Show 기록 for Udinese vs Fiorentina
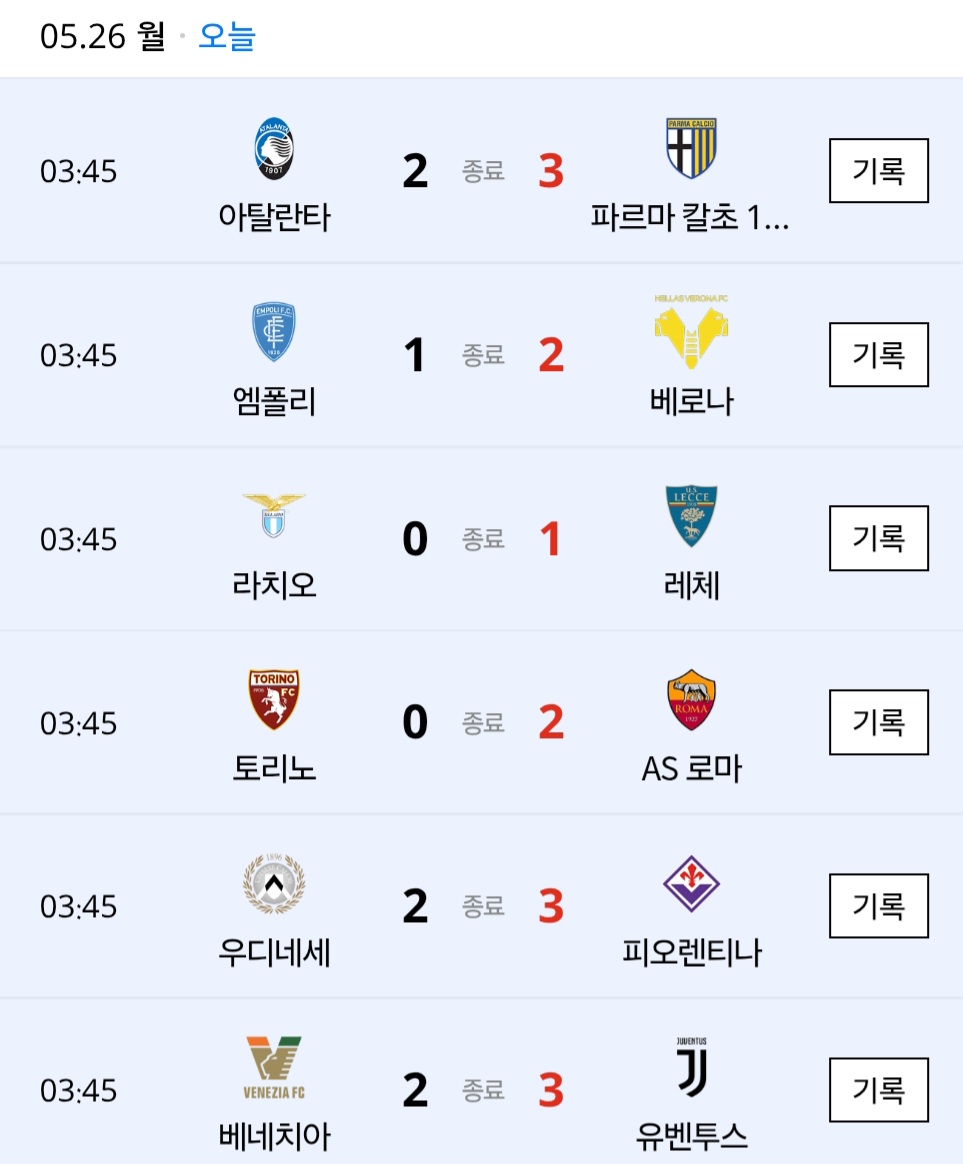 pos(878,906)
